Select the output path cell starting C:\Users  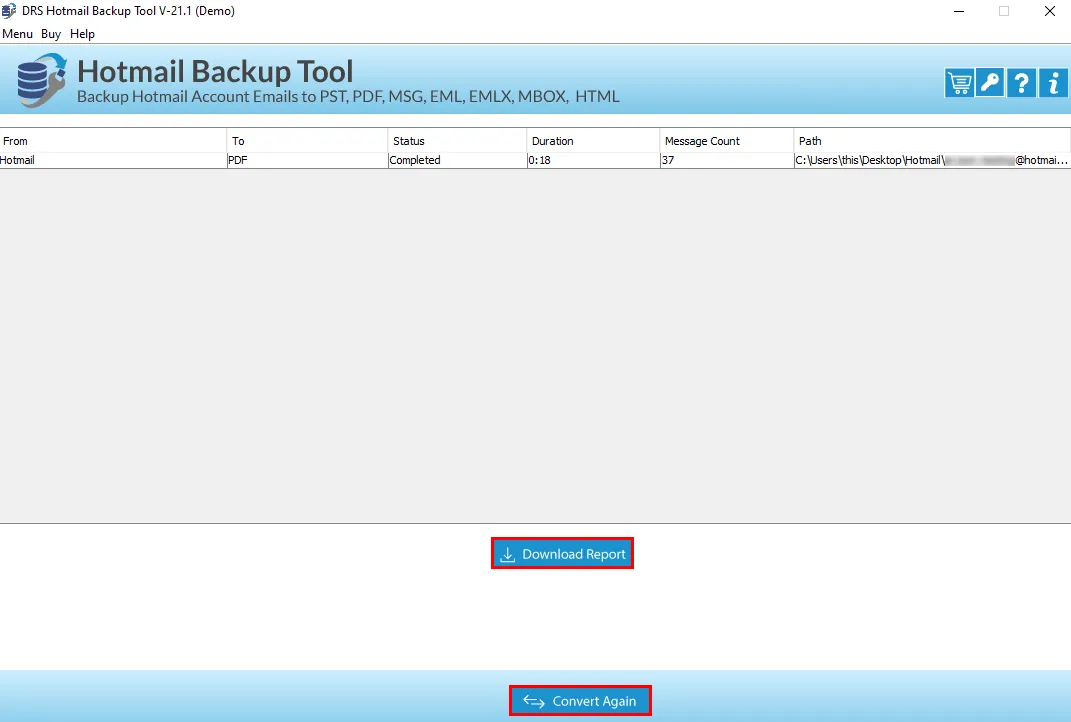pyautogui.click(x=932, y=160)
